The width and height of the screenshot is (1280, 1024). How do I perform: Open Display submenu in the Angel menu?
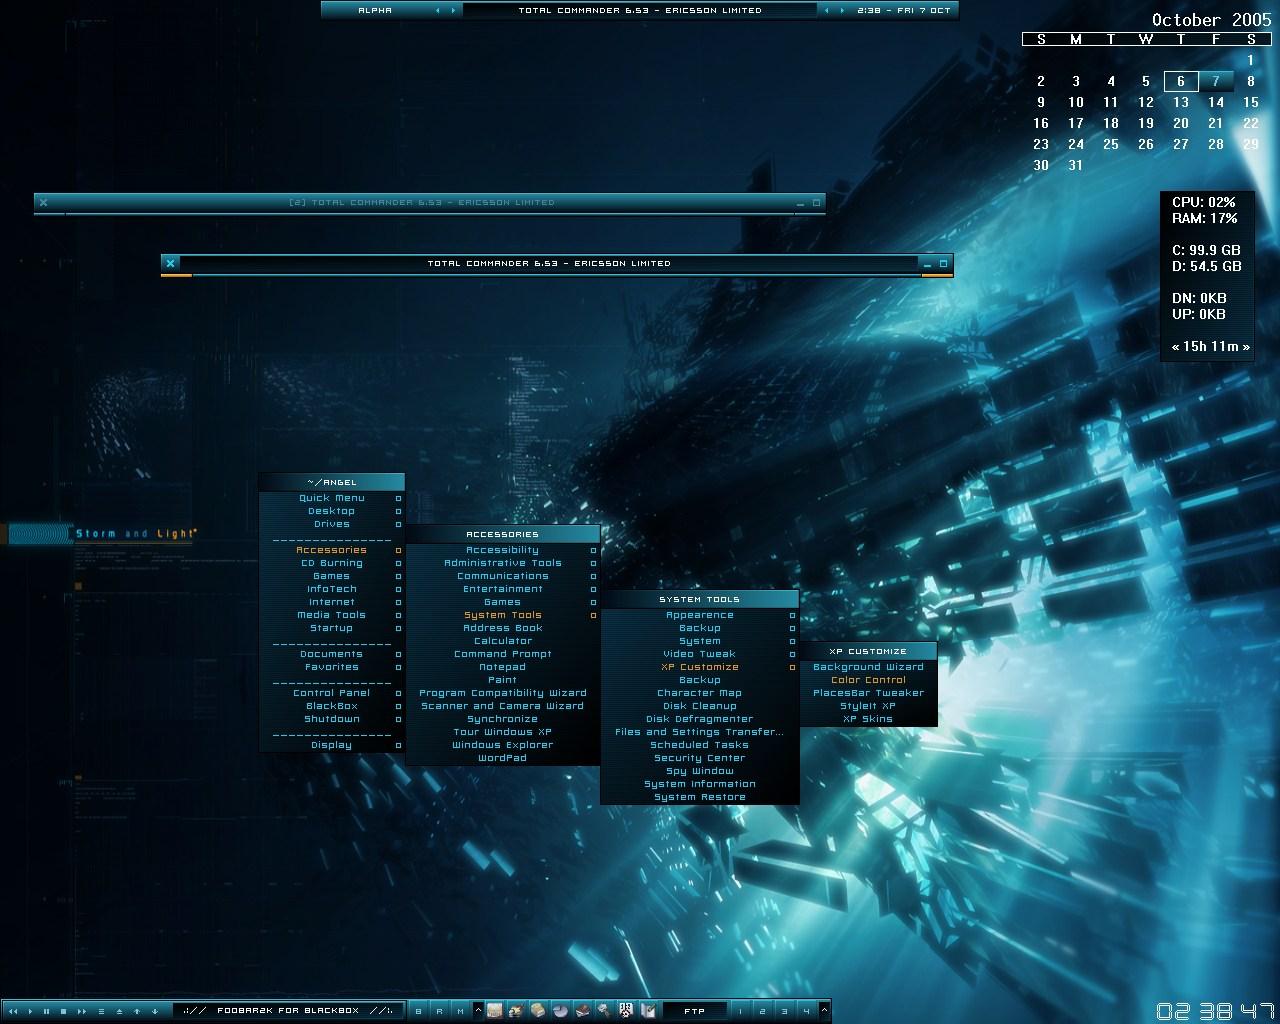tap(332, 745)
